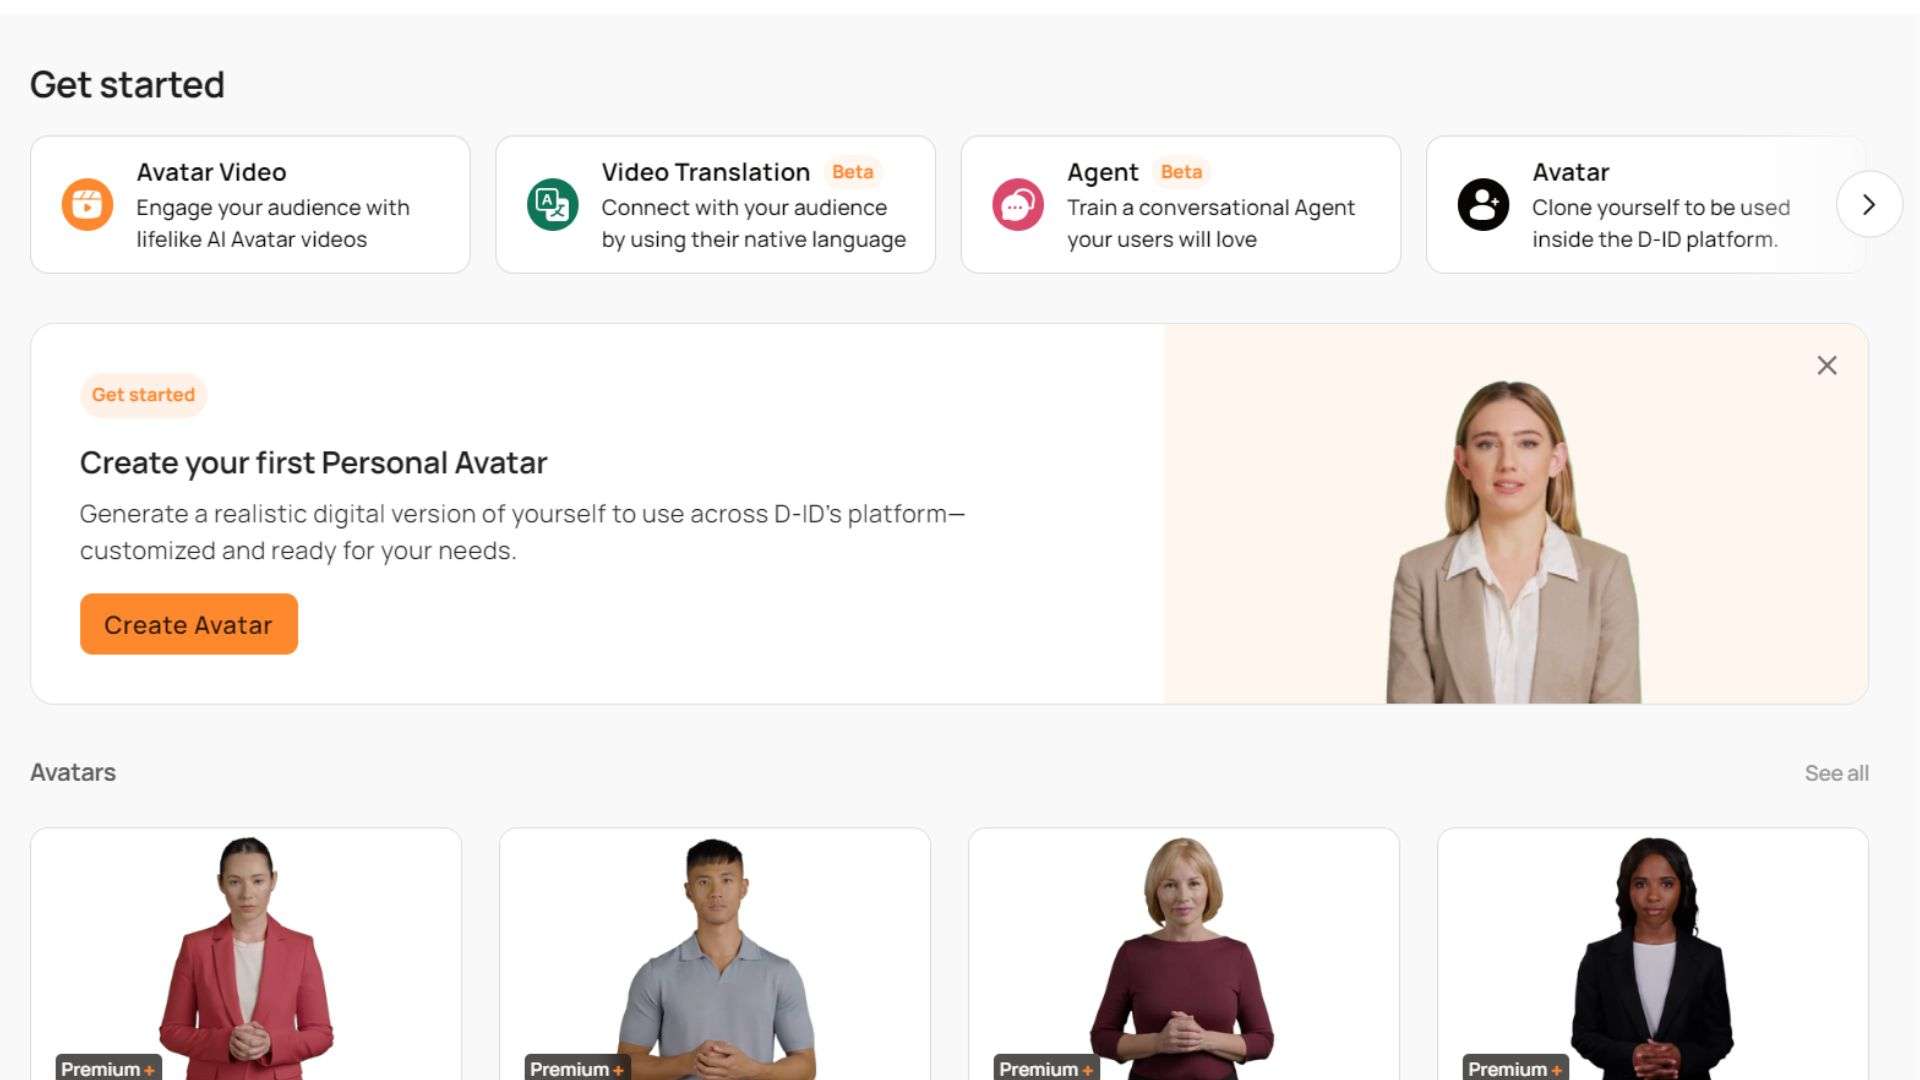Select the red blazer woman avatar
Viewport: 1920px width, 1080px height.
point(246,954)
